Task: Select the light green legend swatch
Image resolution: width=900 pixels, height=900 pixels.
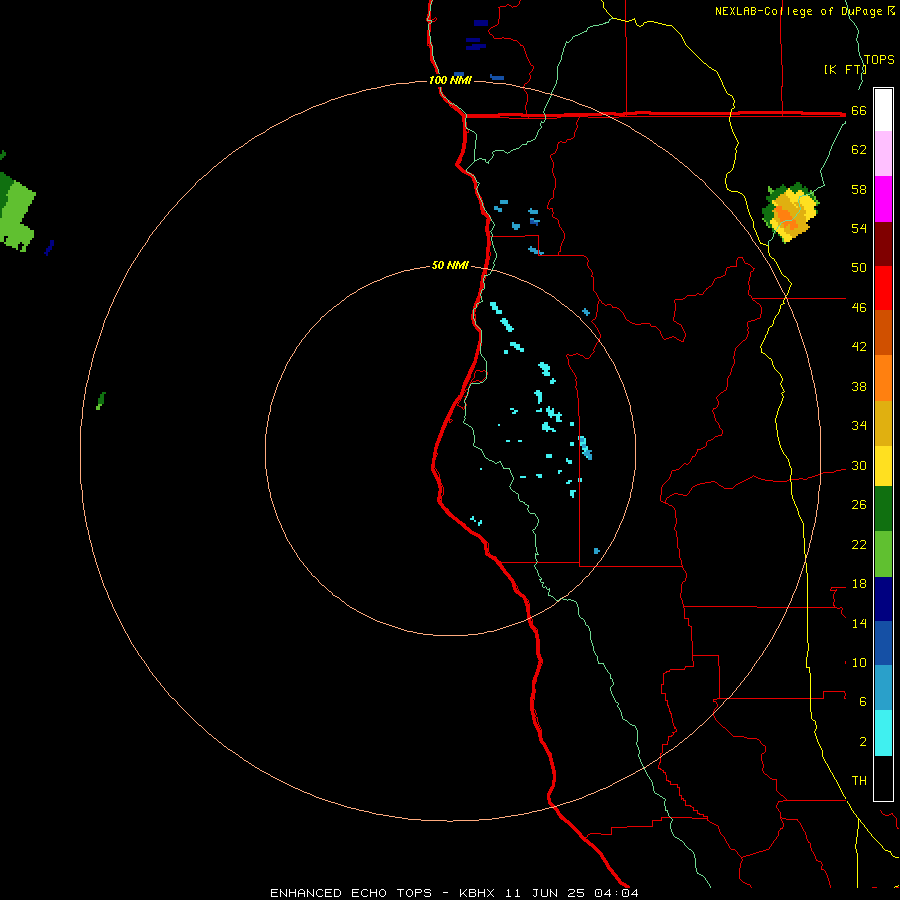Action: (883, 554)
